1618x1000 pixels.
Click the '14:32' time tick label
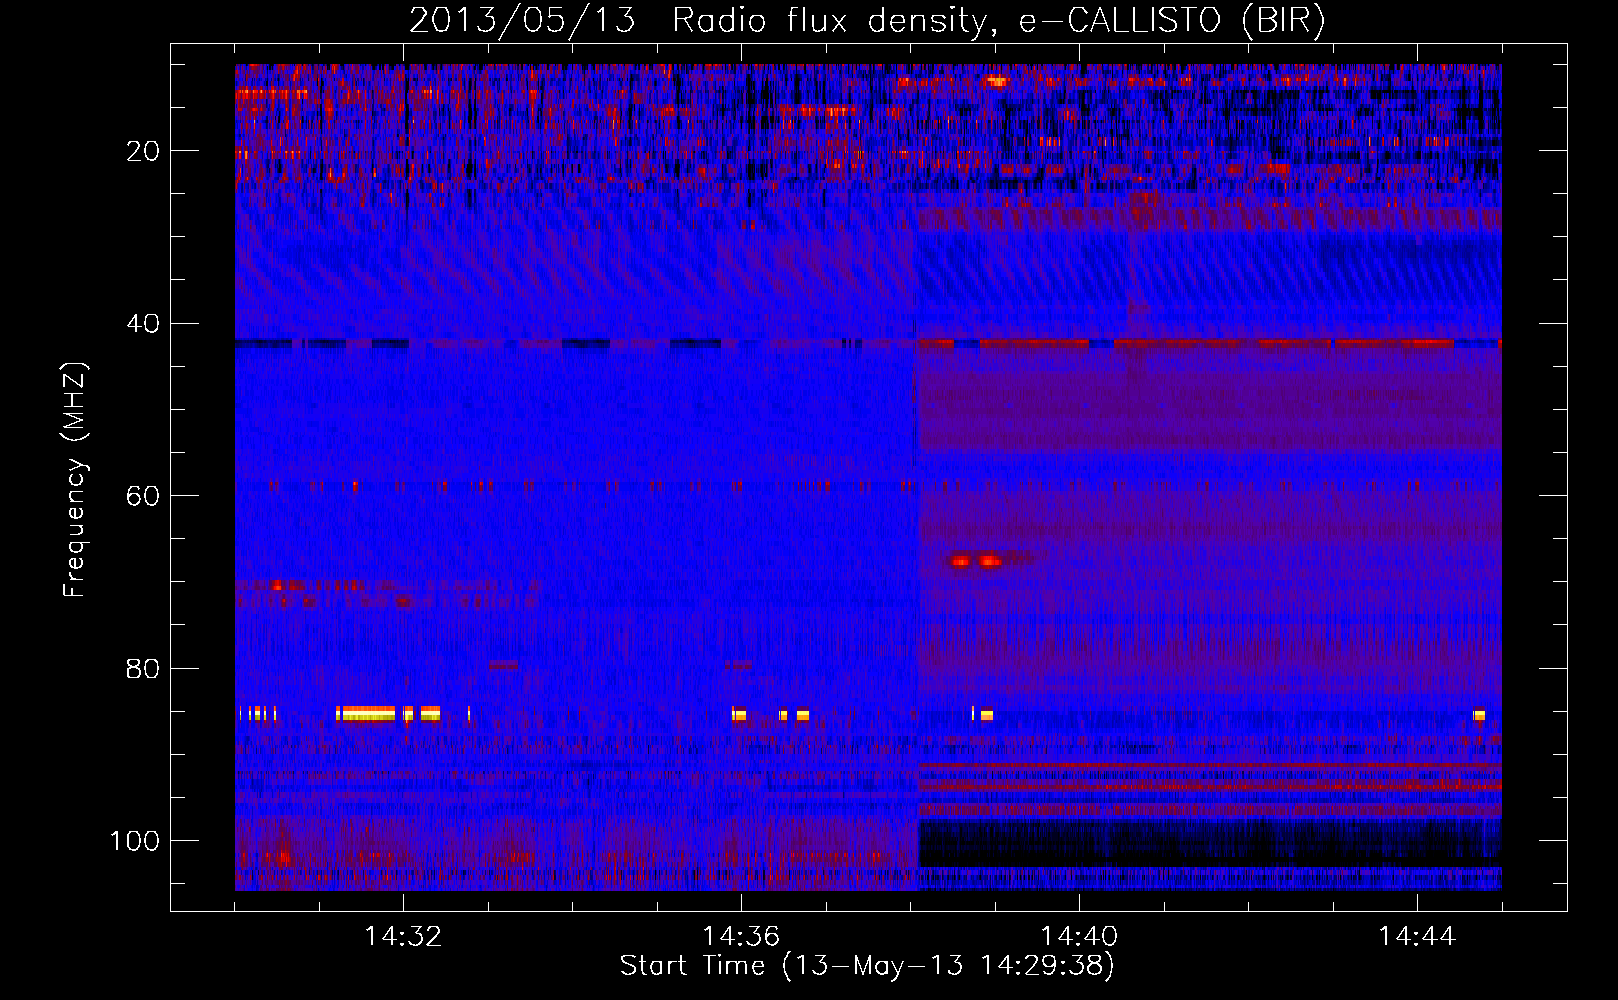pyautogui.click(x=403, y=937)
